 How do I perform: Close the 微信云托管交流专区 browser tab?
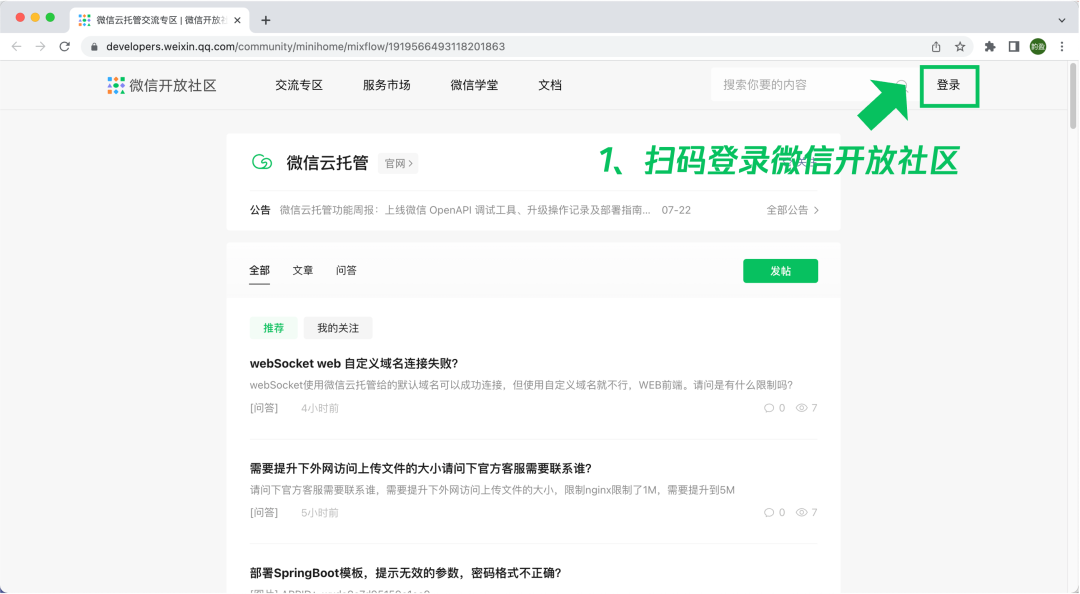pos(238,21)
